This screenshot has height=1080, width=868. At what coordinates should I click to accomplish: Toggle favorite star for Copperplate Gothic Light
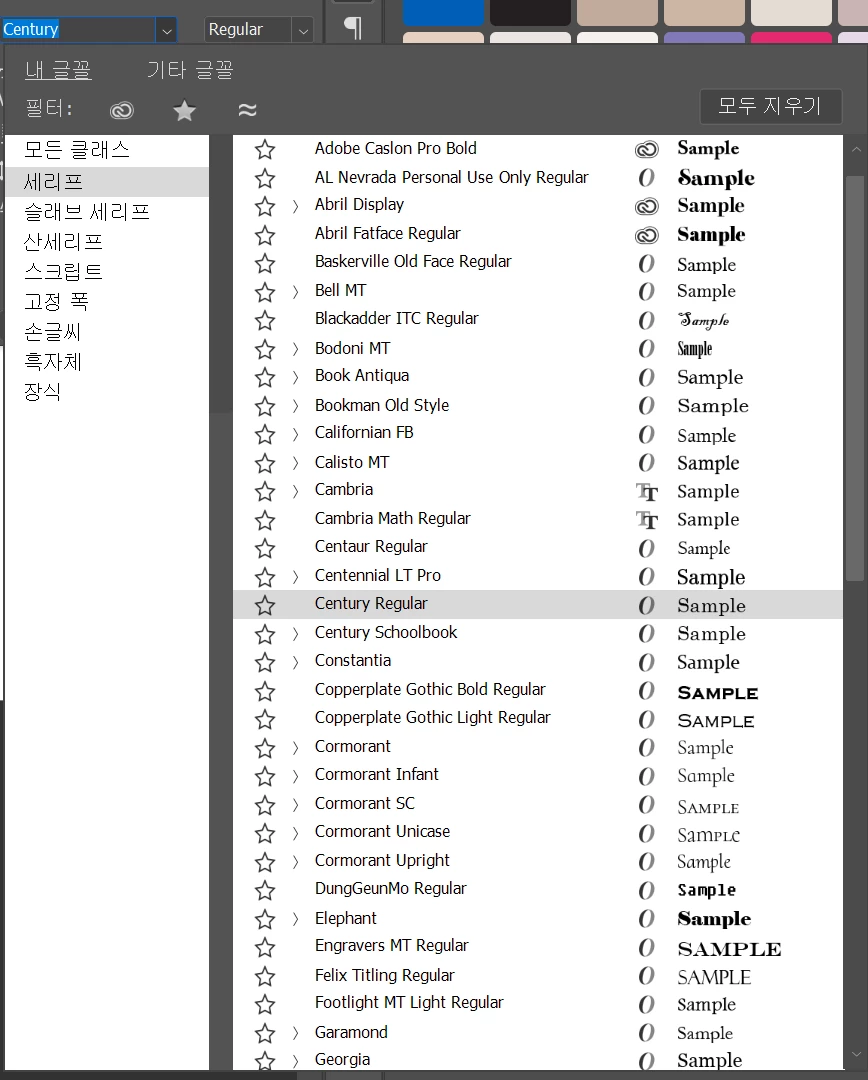[265, 720]
